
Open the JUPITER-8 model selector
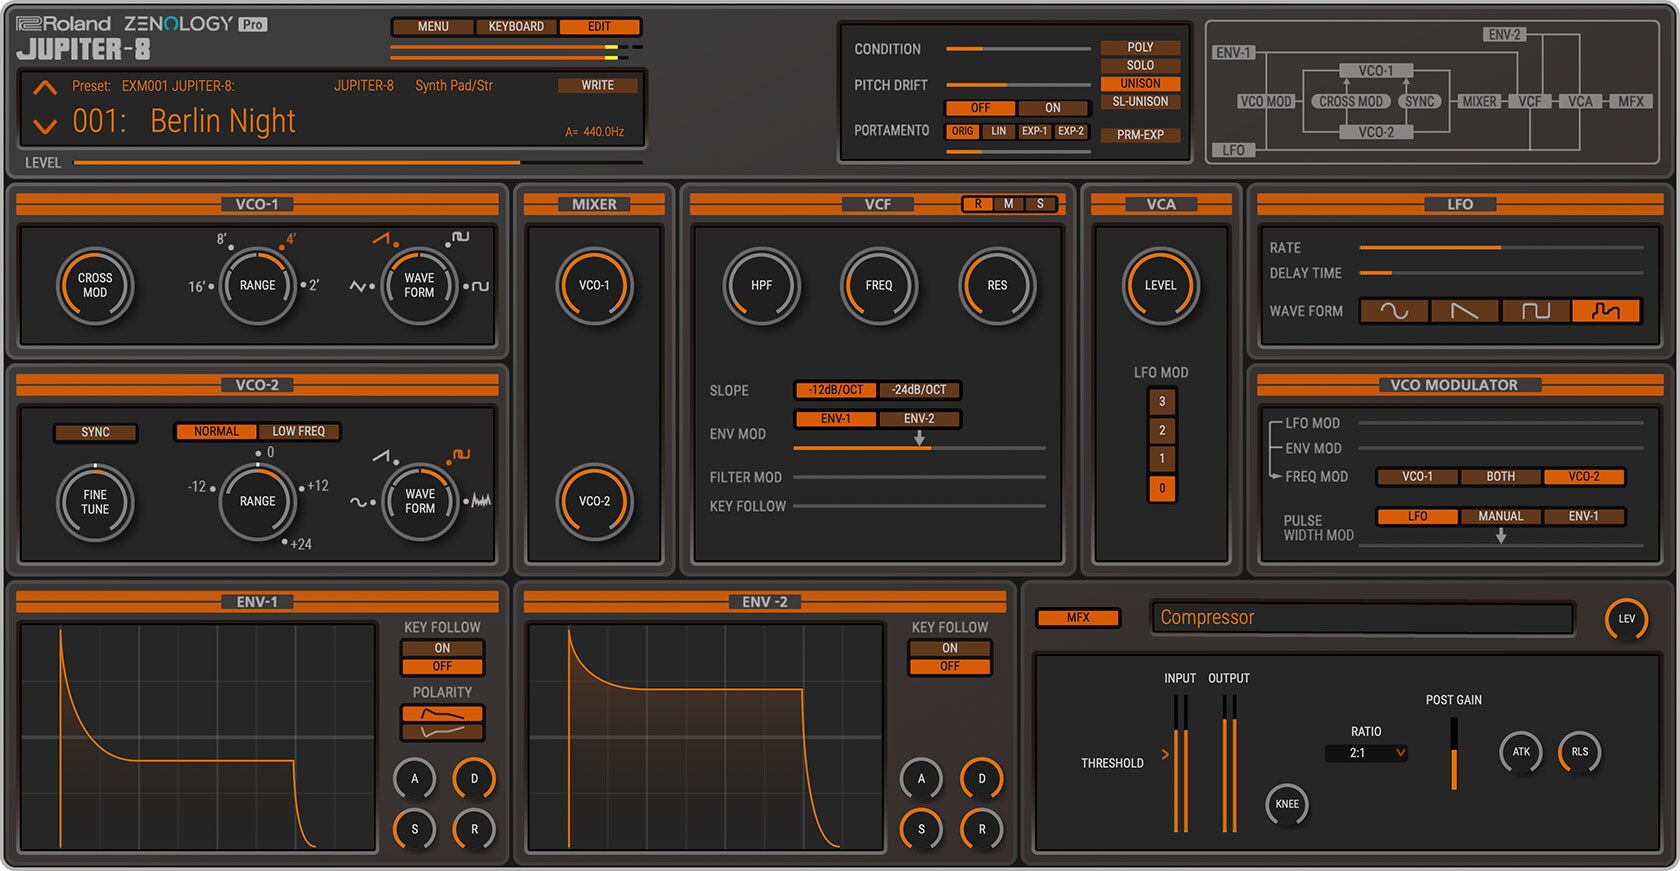point(364,86)
